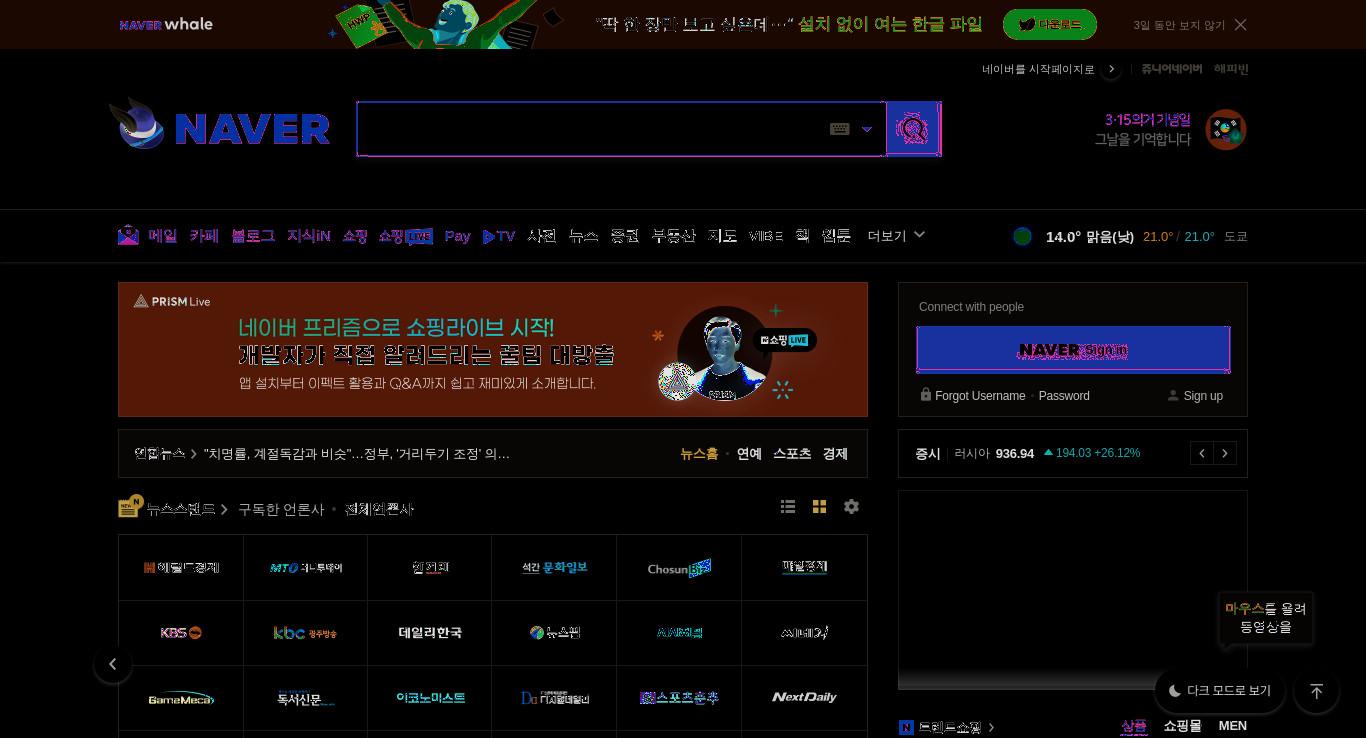Close the Whale browser promo banner

[1240, 25]
